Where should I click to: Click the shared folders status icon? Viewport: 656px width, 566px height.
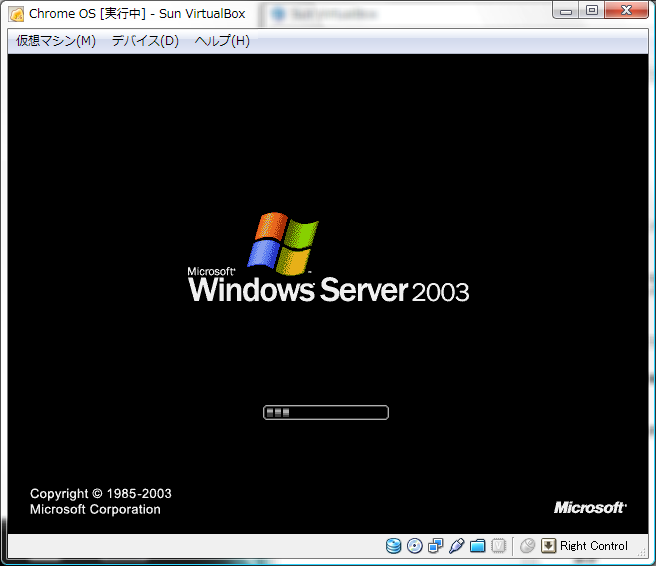point(477,546)
